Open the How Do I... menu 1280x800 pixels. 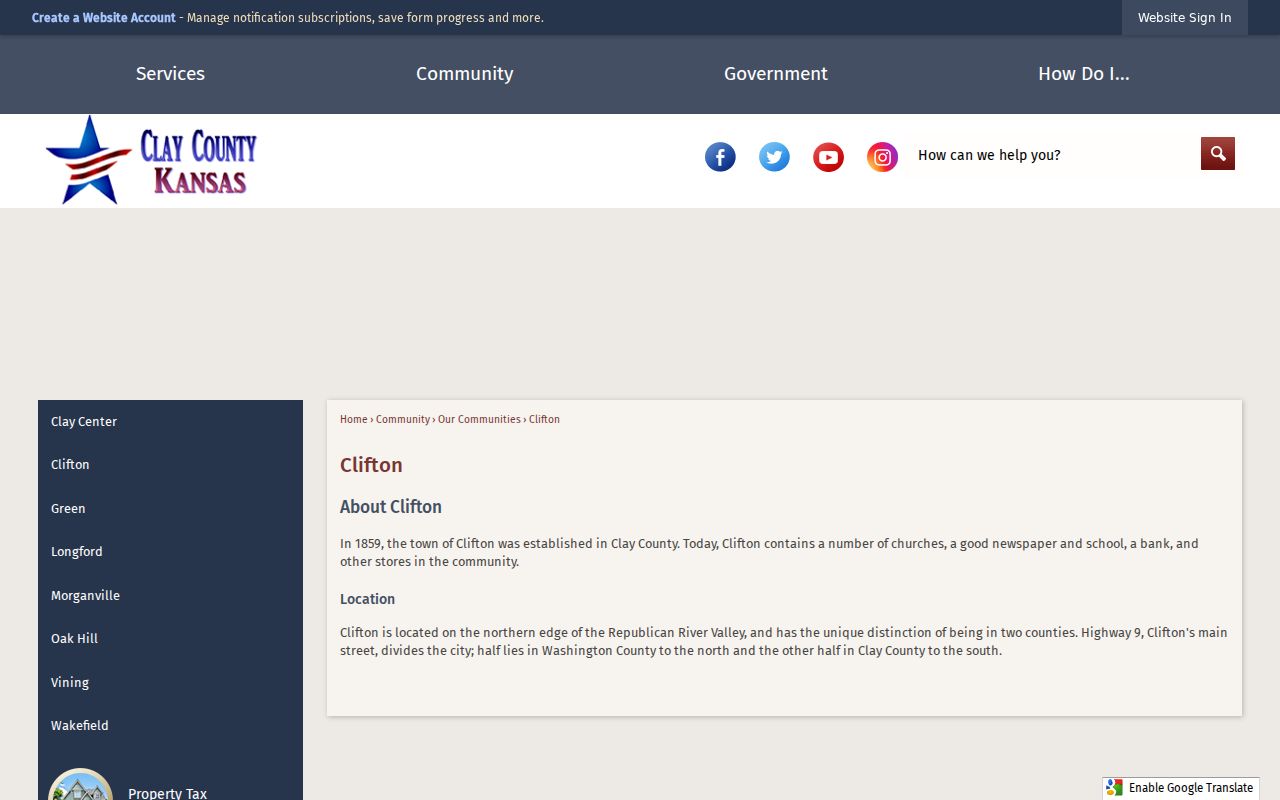coord(1084,74)
